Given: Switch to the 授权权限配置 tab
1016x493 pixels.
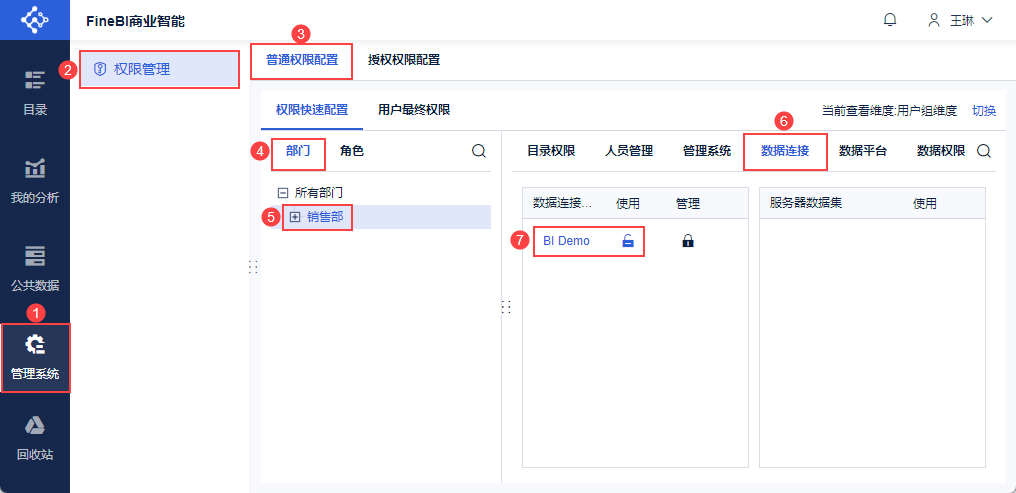Looking at the screenshot, I should (x=404, y=59).
